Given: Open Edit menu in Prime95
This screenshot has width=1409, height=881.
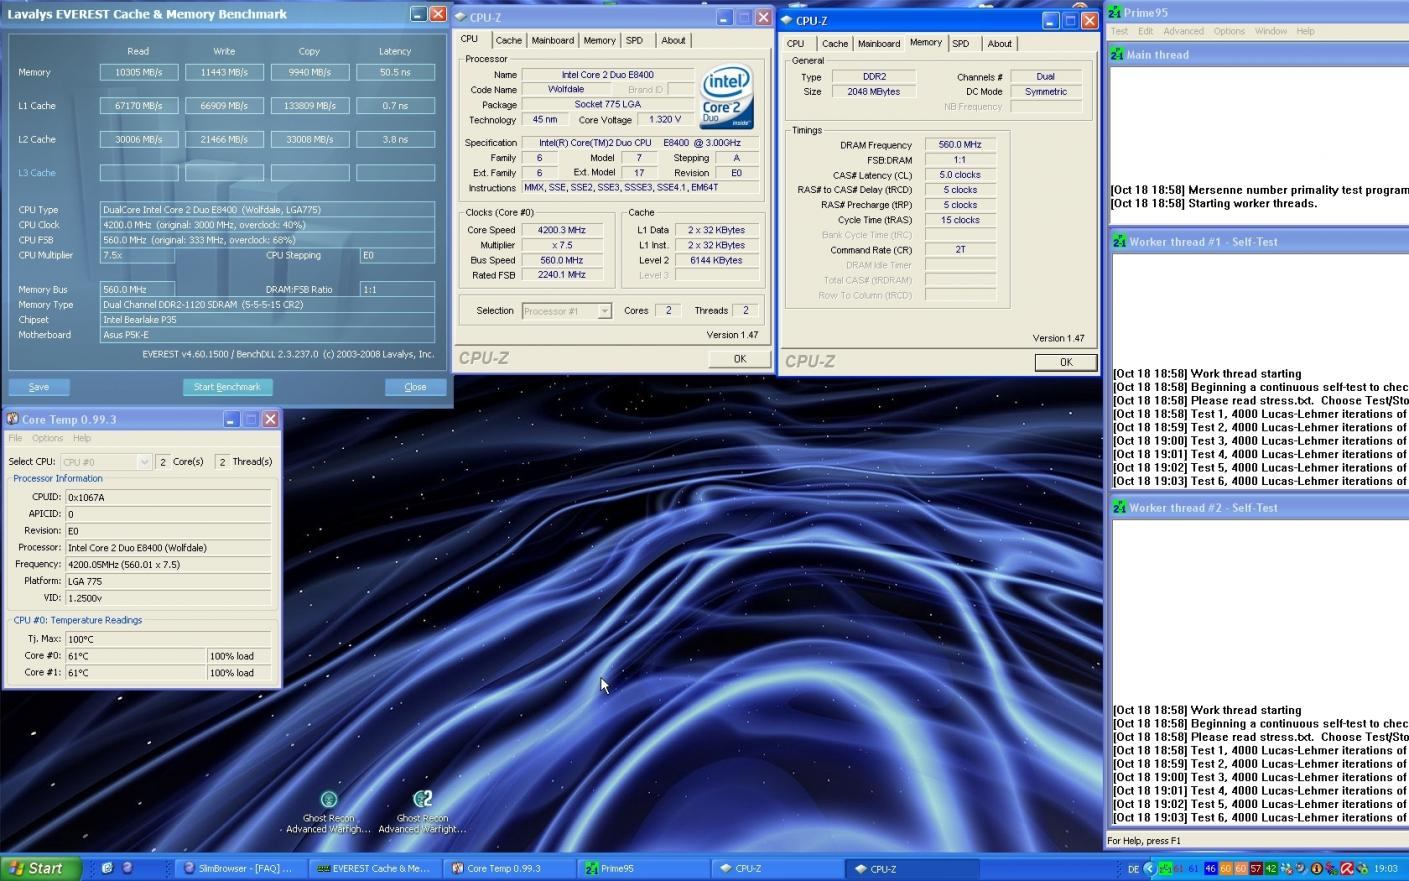Looking at the screenshot, I should pos(1146,31).
